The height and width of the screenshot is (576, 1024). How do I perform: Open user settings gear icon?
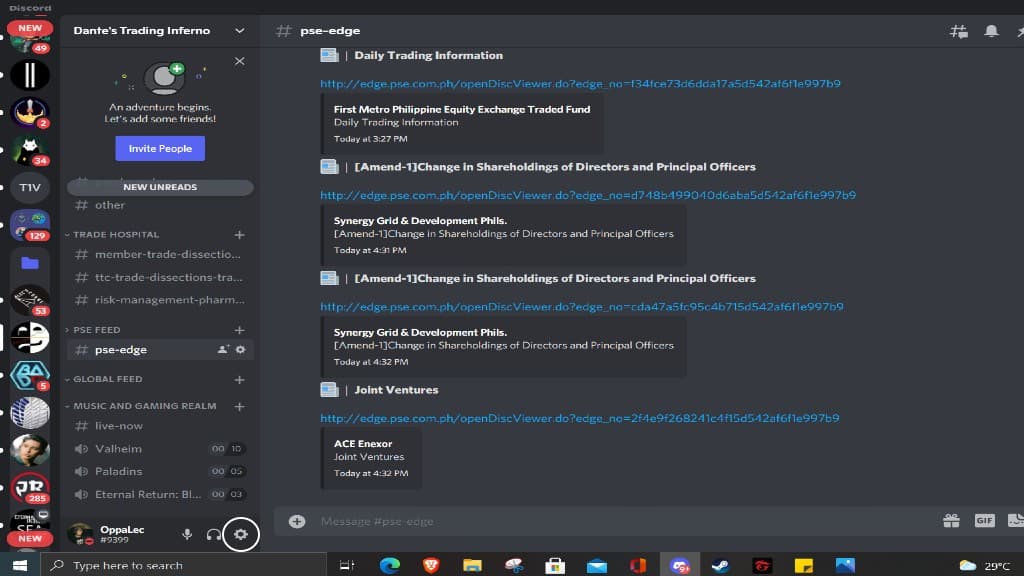[x=241, y=534]
